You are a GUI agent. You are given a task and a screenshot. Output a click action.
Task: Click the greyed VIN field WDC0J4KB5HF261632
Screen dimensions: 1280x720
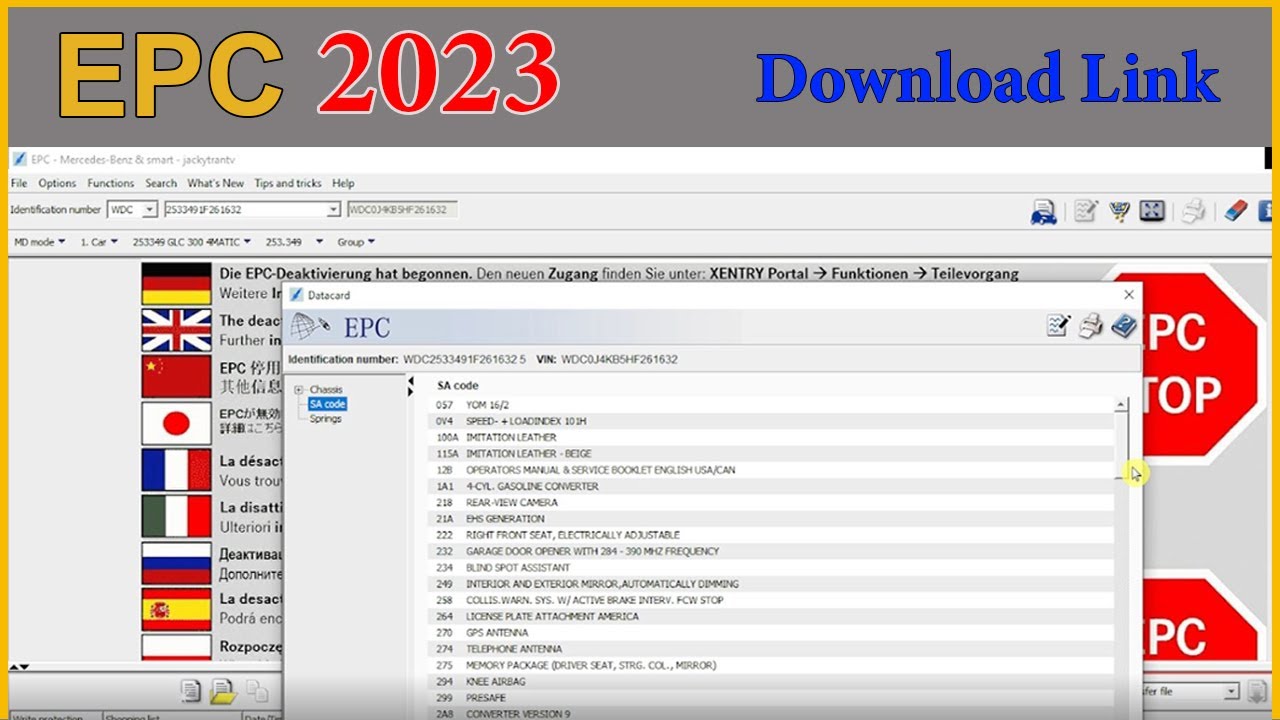pos(402,210)
